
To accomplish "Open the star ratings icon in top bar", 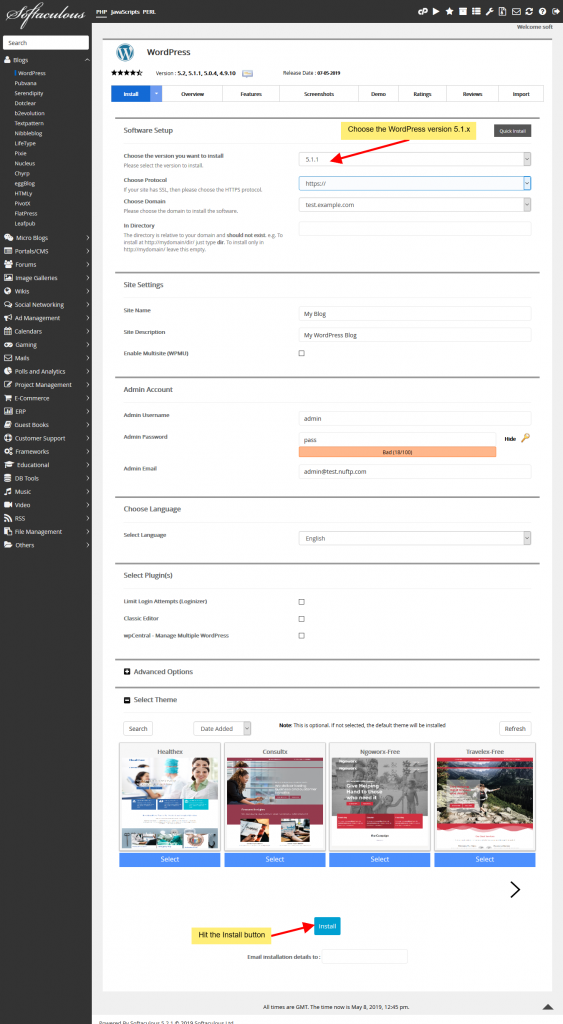I will pyautogui.click(x=449, y=11).
